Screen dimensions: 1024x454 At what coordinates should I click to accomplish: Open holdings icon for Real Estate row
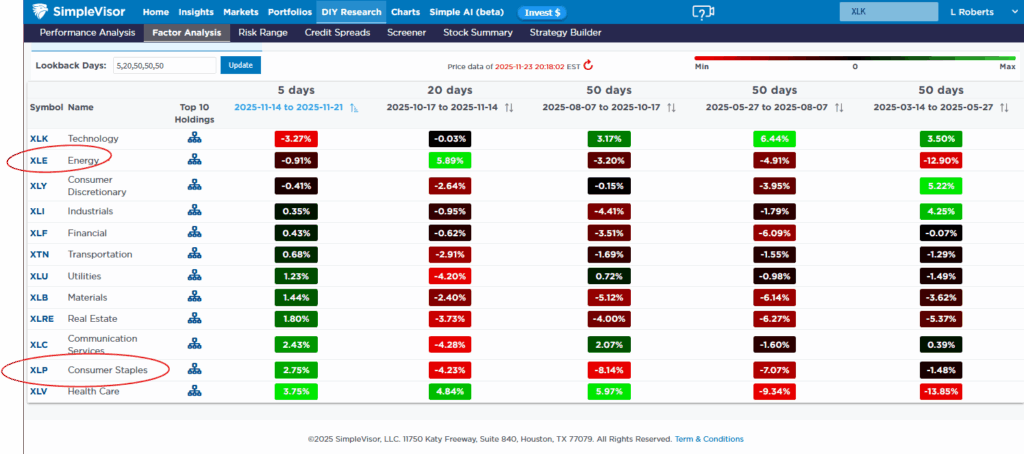pyautogui.click(x=195, y=319)
